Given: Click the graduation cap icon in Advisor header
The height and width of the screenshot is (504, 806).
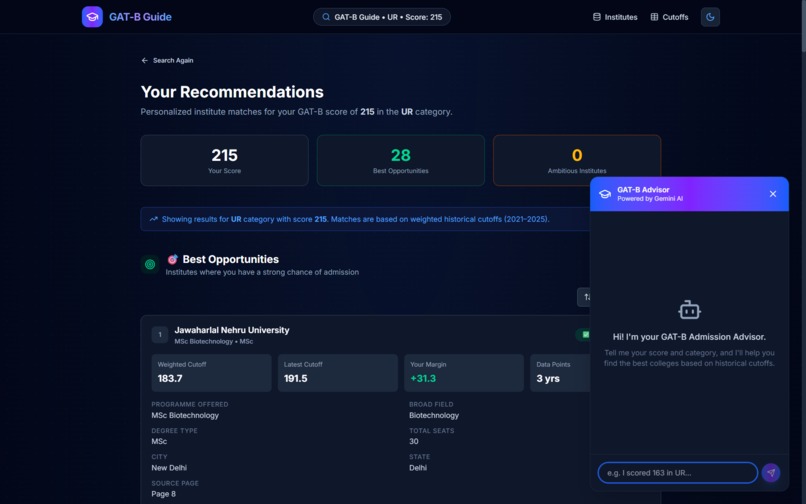Looking at the screenshot, I should pos(605,194).
